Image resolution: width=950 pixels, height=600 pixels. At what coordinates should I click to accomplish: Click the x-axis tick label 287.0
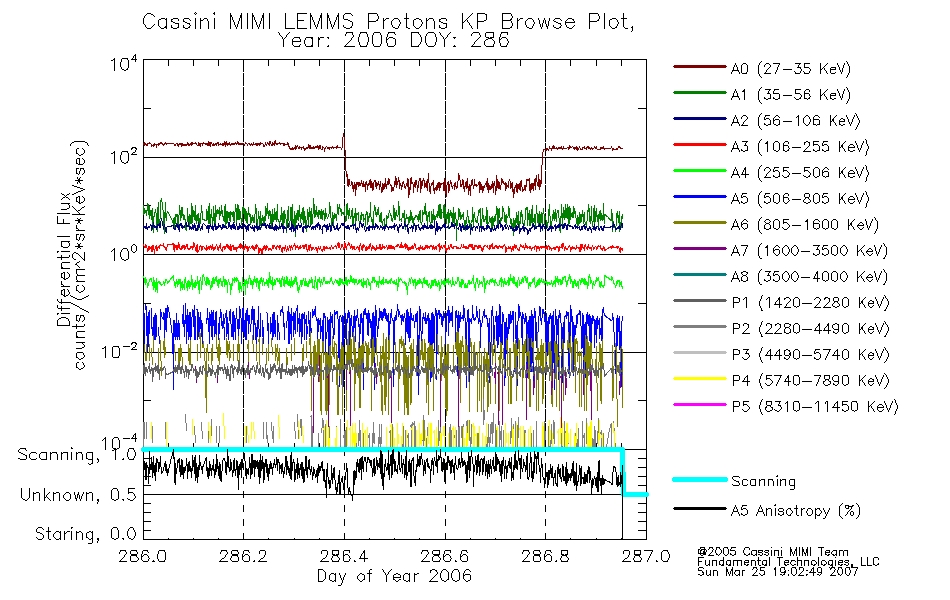646,556
